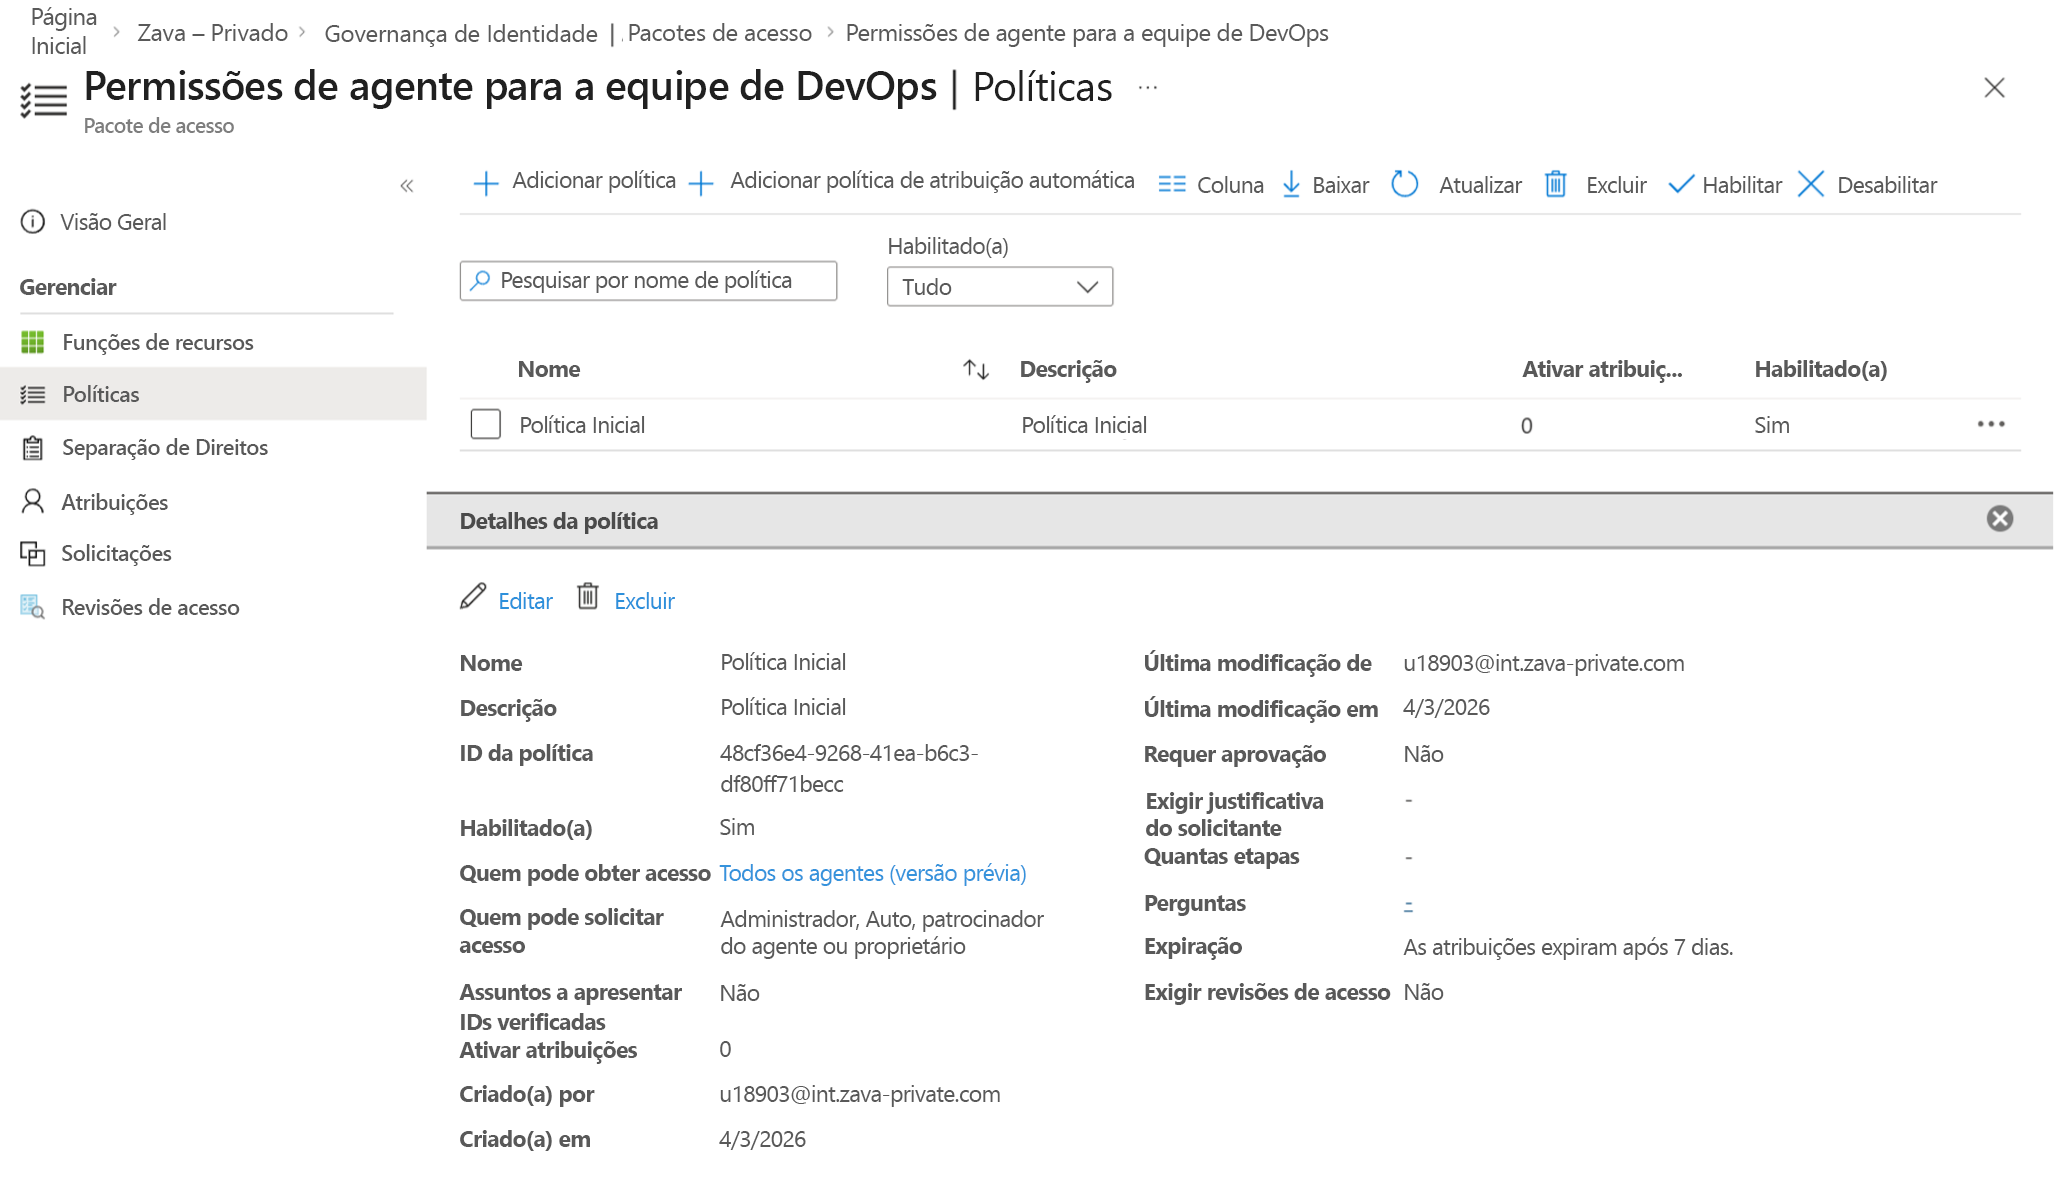Click the toolbar Excluir label

tap(1616, 185)
